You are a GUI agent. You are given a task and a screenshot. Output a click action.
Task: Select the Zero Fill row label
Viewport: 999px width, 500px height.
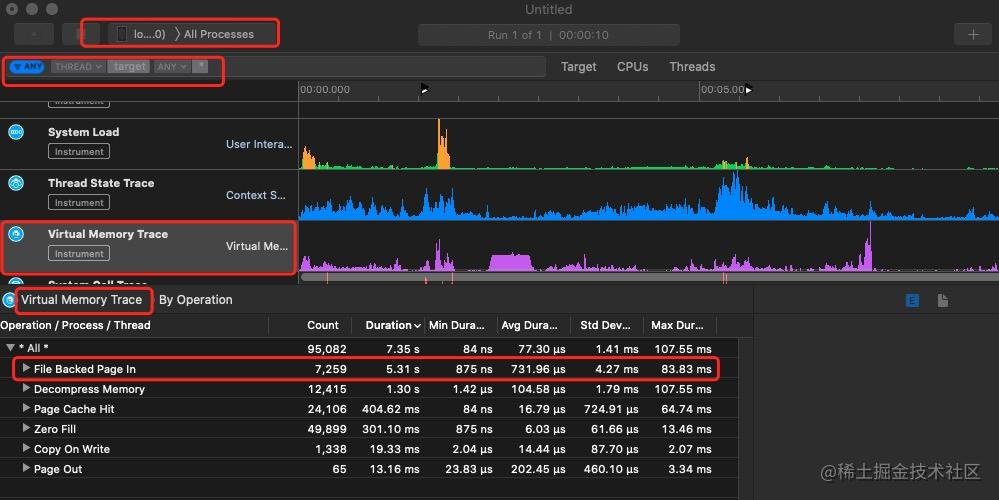[55, 429]
